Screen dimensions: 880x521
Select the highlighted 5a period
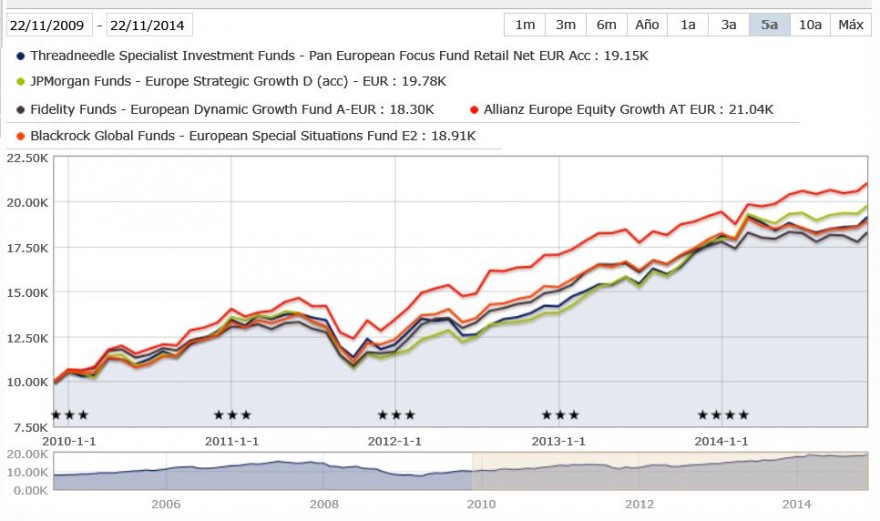coord(769,25)
